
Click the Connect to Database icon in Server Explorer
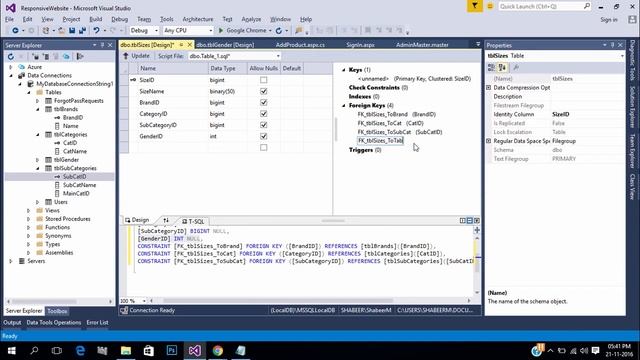[36, 56]
